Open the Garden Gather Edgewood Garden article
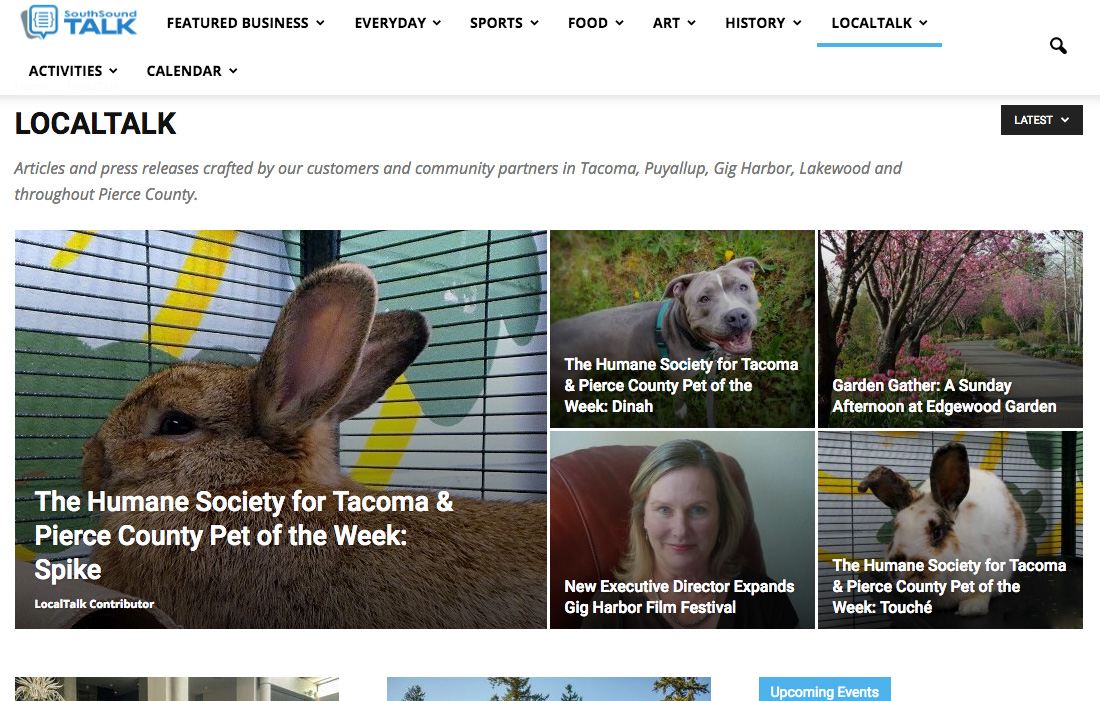1100x701 pixels. click(x=944, y=396)
